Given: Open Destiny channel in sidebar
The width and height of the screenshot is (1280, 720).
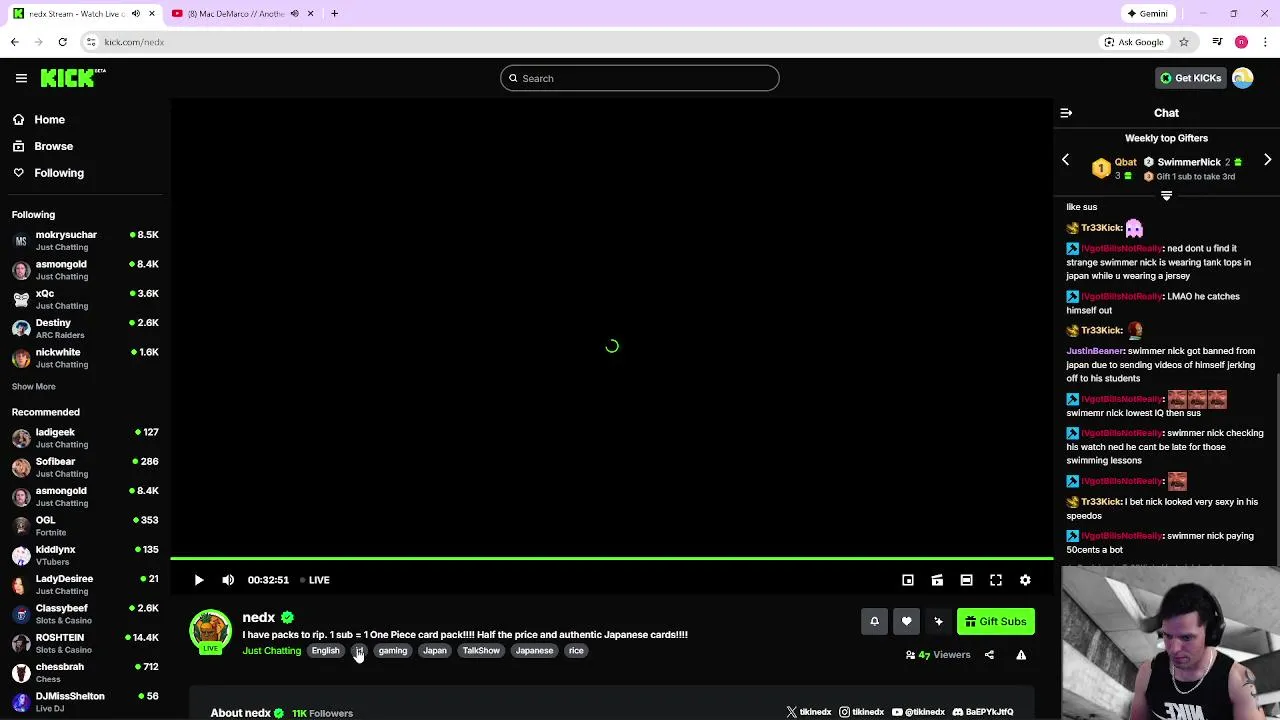Looking at the screenshot, I should 85,328.
